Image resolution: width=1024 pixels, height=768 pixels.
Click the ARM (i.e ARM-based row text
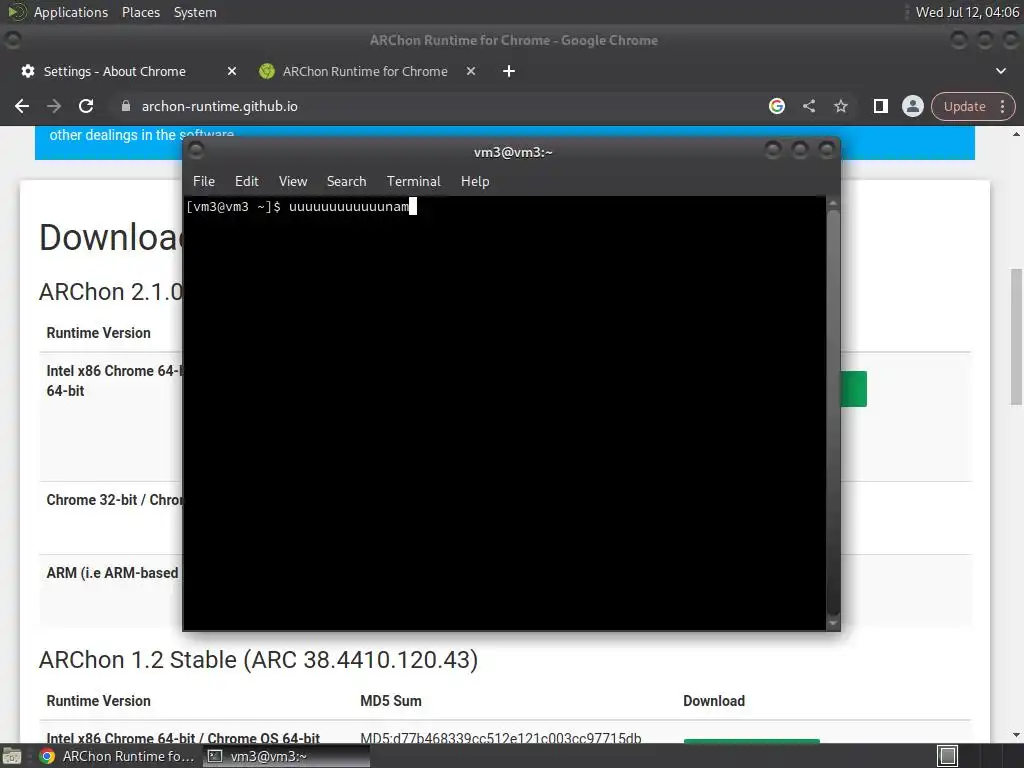pyautogui.click(x=112, y=573)
